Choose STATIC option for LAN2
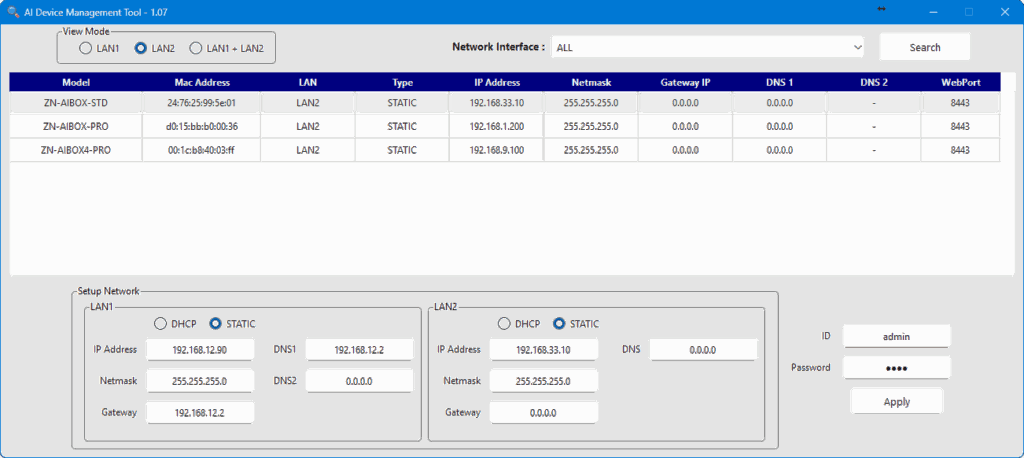 (559, 324)
